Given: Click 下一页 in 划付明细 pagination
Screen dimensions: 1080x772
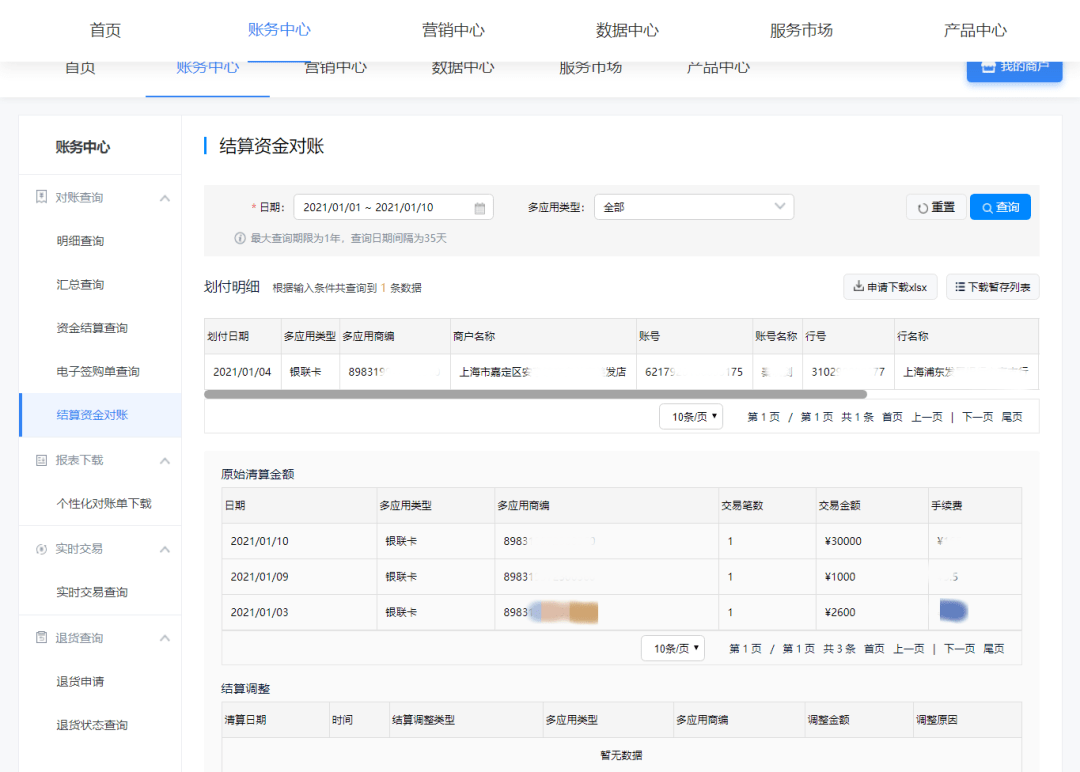Looking at the screenshot, I should pos(977,417).
